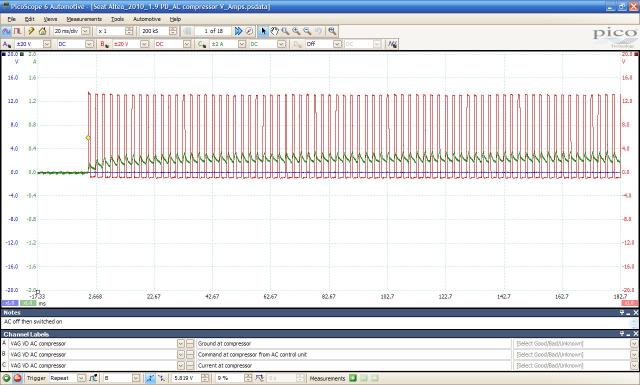Open the buffer navigator icon
640x385 pixels.
(x=249, y=31)
